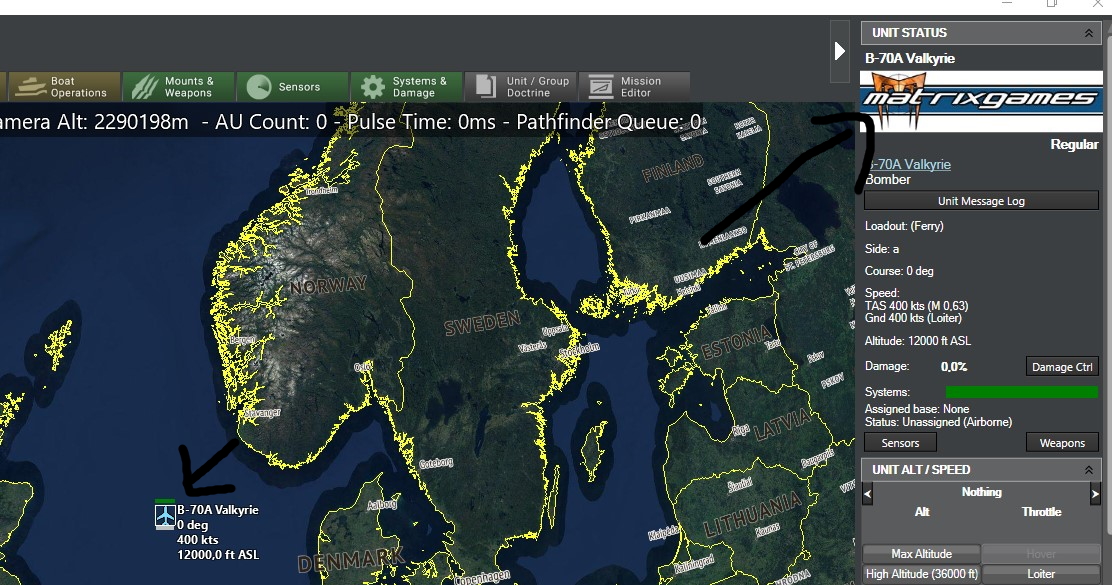Click the Regular proficiency label

coord(1074,145)
